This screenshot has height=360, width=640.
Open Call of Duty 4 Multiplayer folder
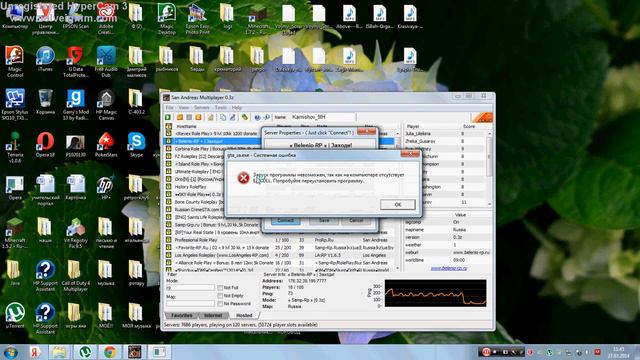(76, 276)
